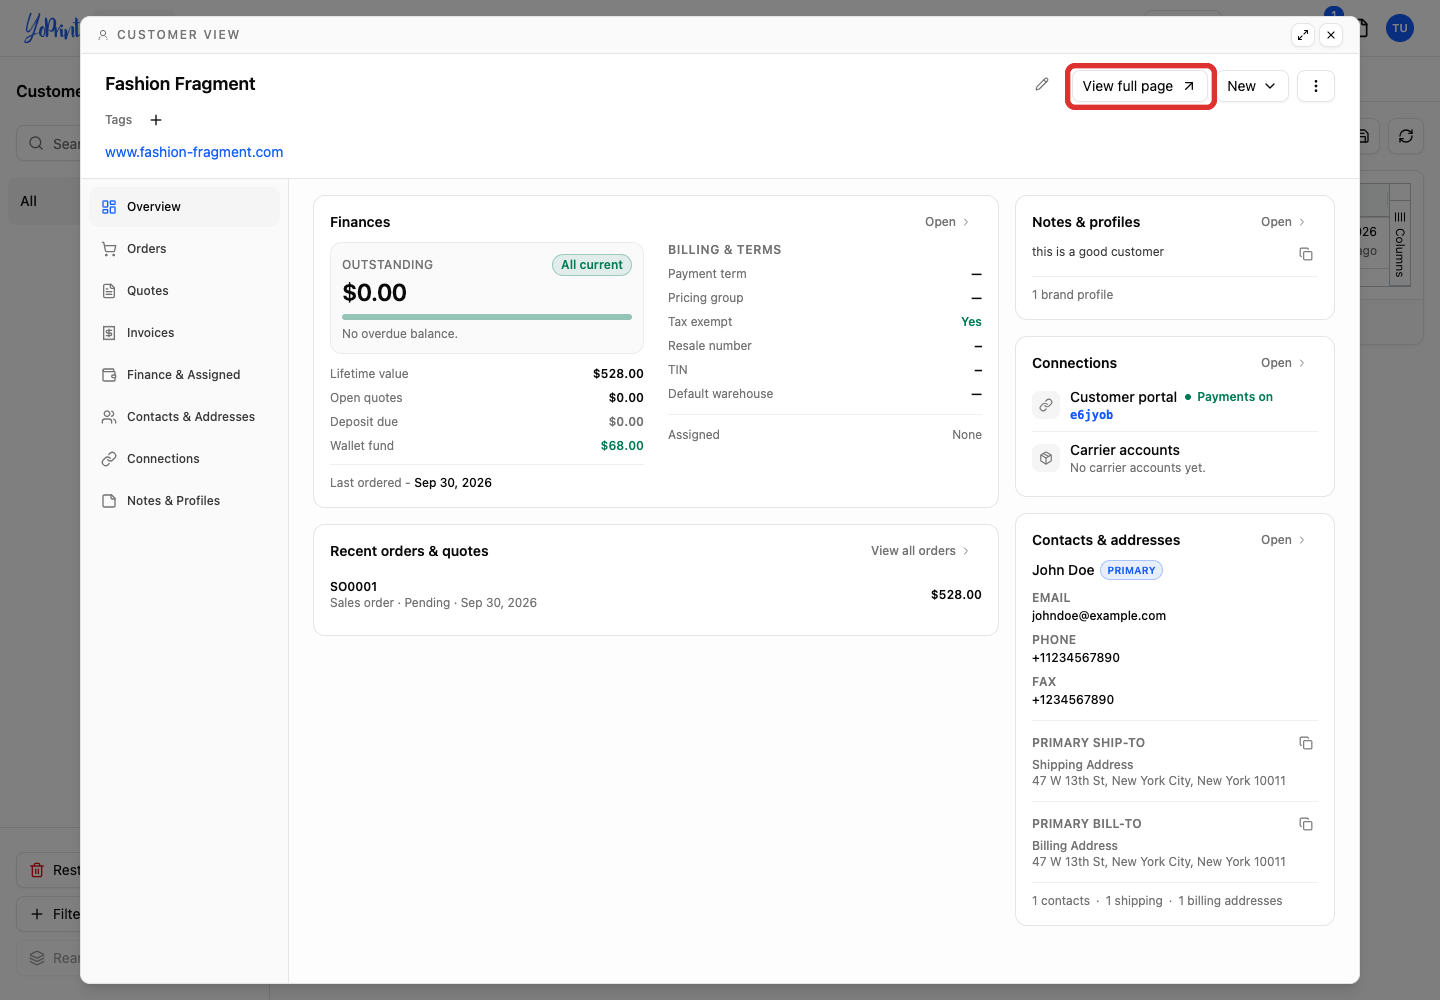This screenshot has width=1440, height=1000.
Task: Click the Lifetime value $528.00 amount
Action: point(618,374)
